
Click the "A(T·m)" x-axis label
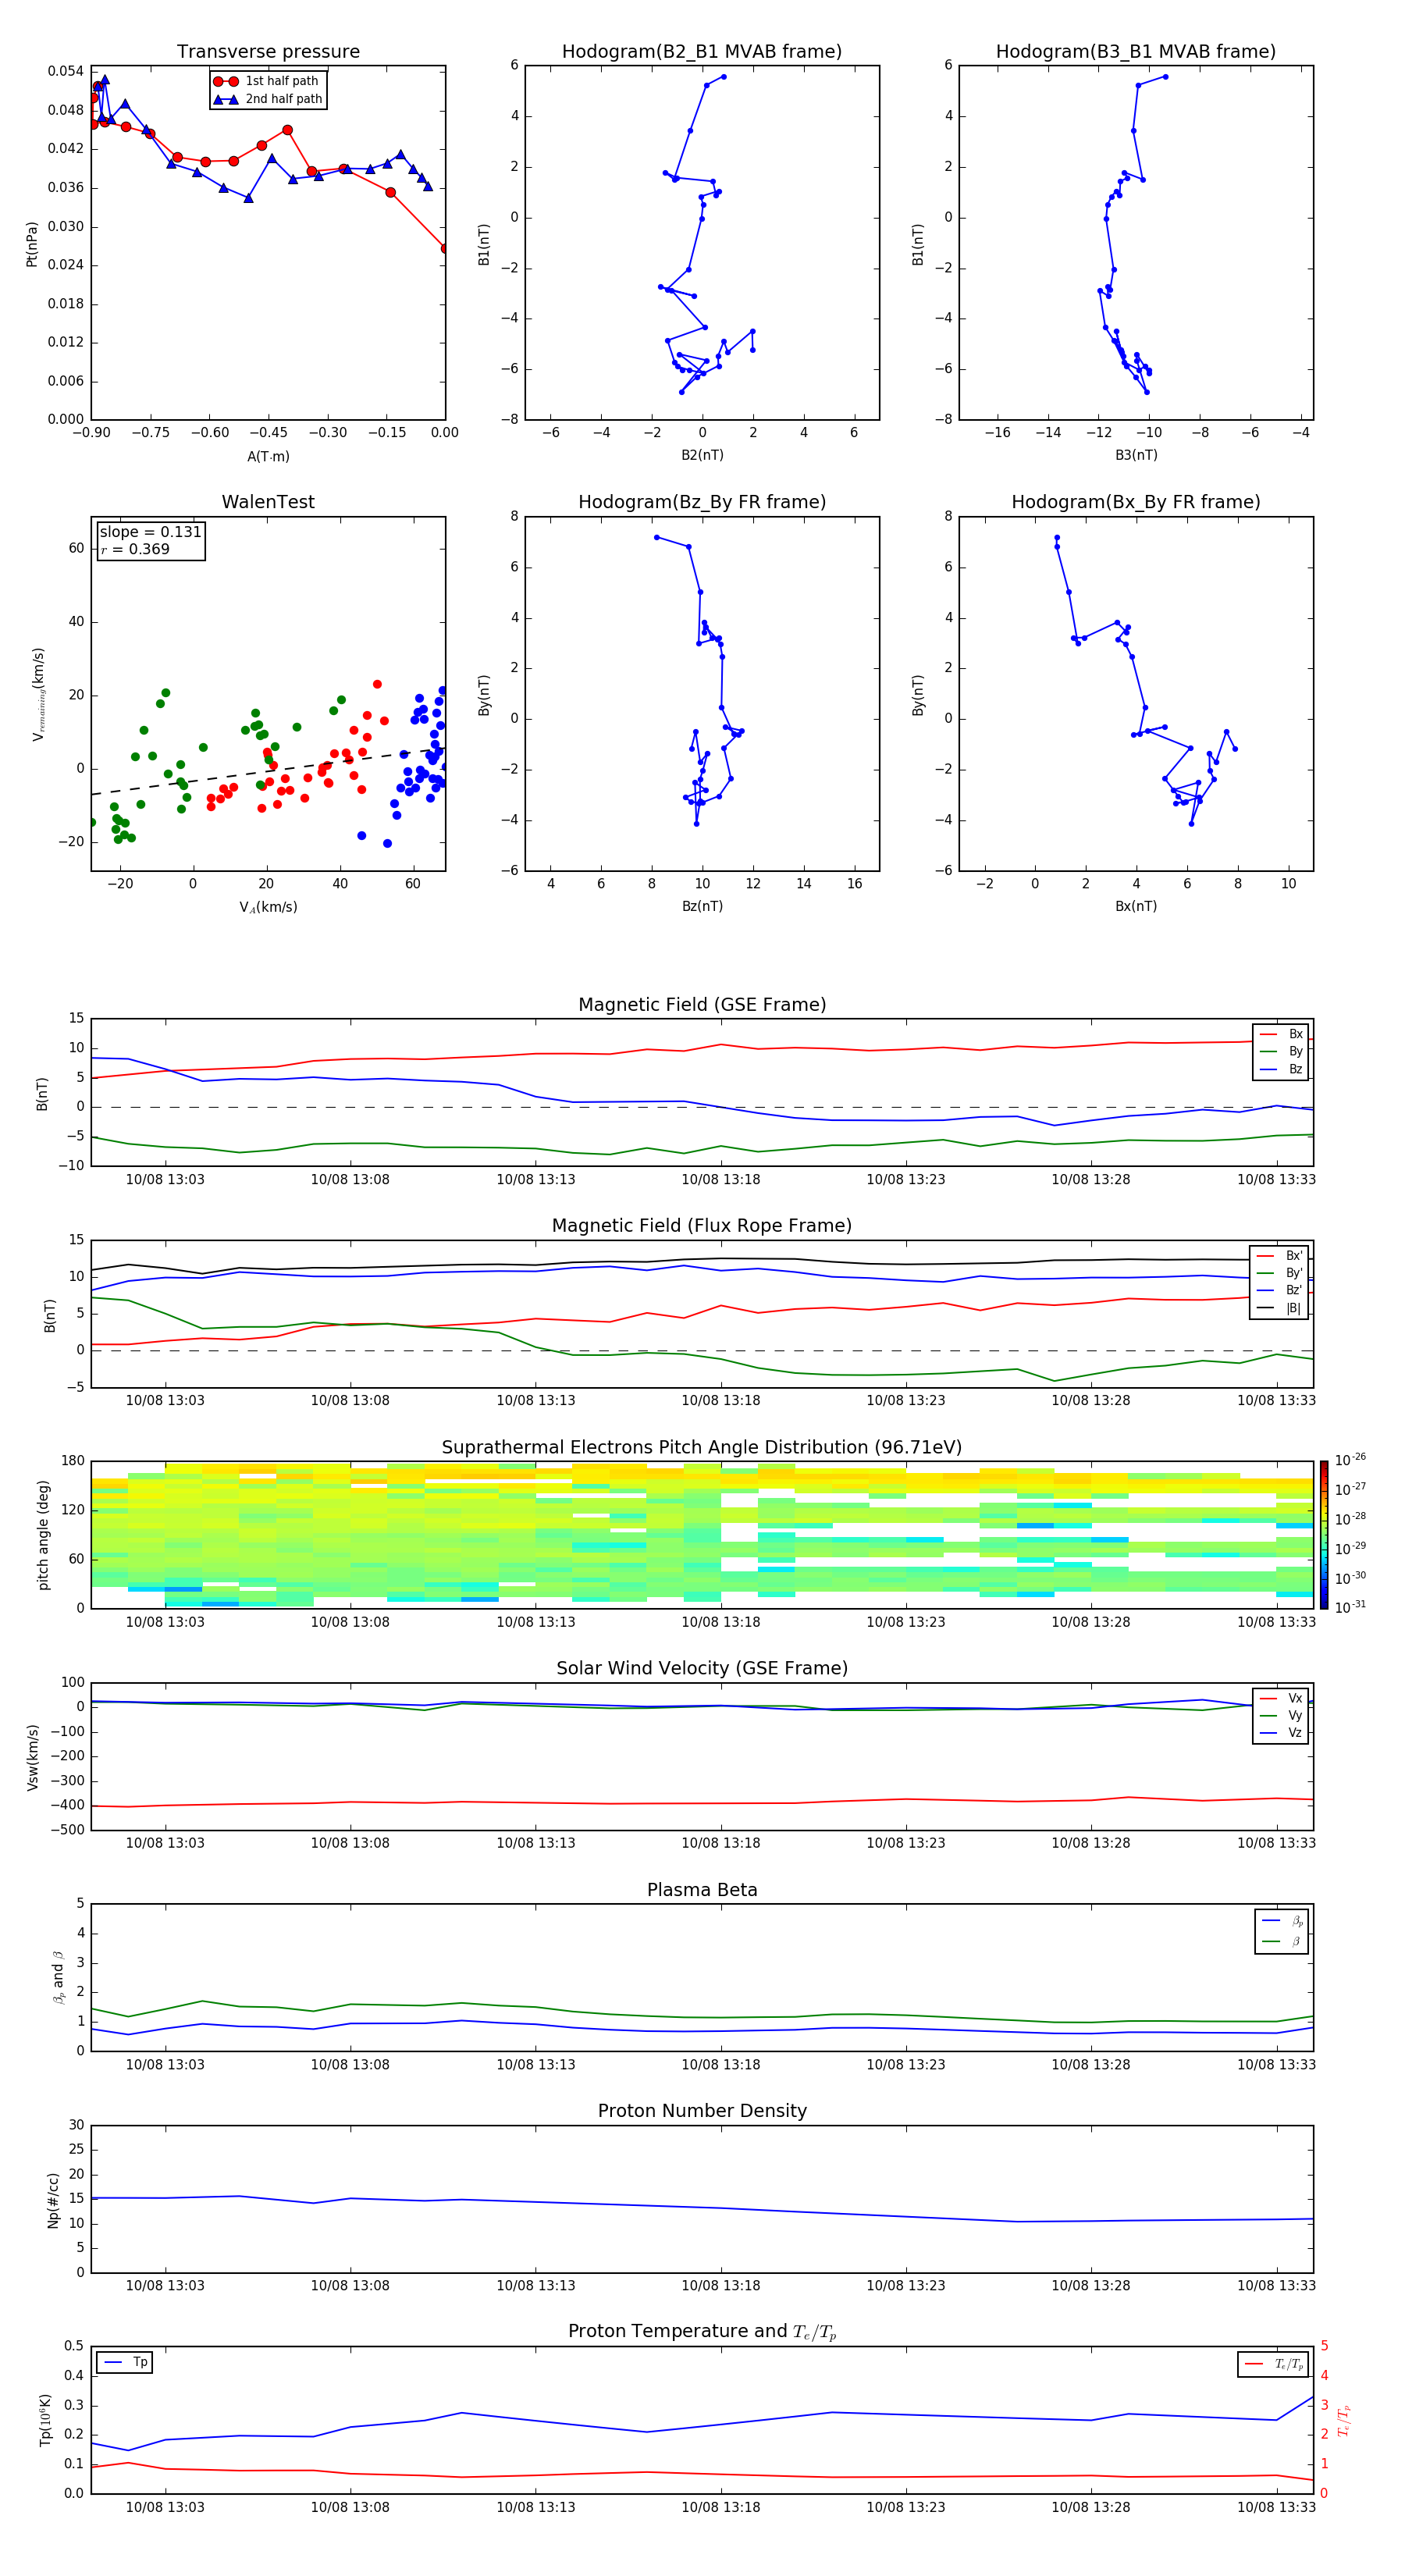268,456
